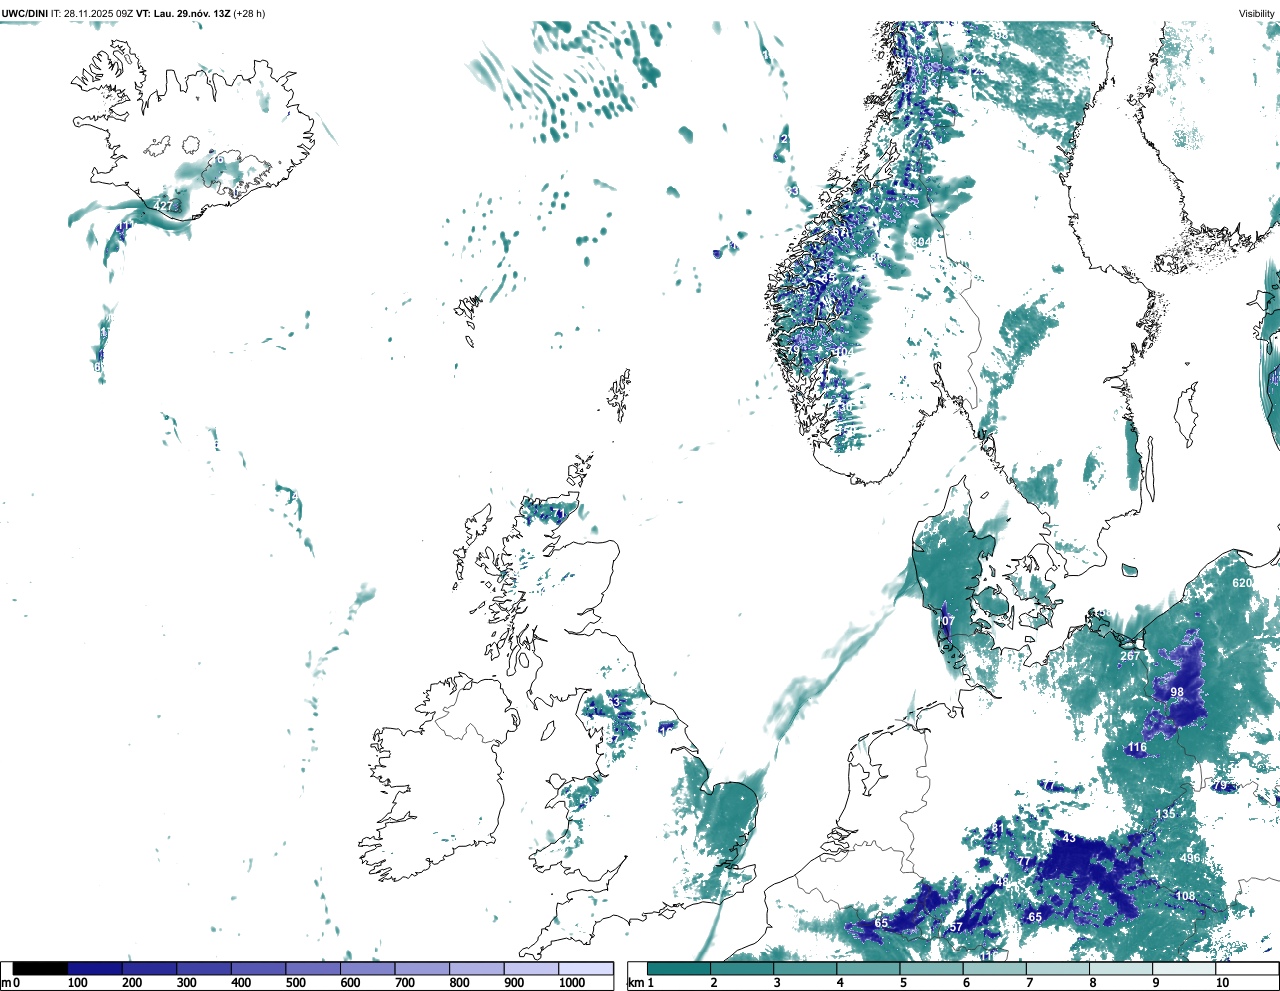The width and height of the screenshot is (1280, 991).
Task: Click the '57' visibility value label
Action: tap(956, 928)
